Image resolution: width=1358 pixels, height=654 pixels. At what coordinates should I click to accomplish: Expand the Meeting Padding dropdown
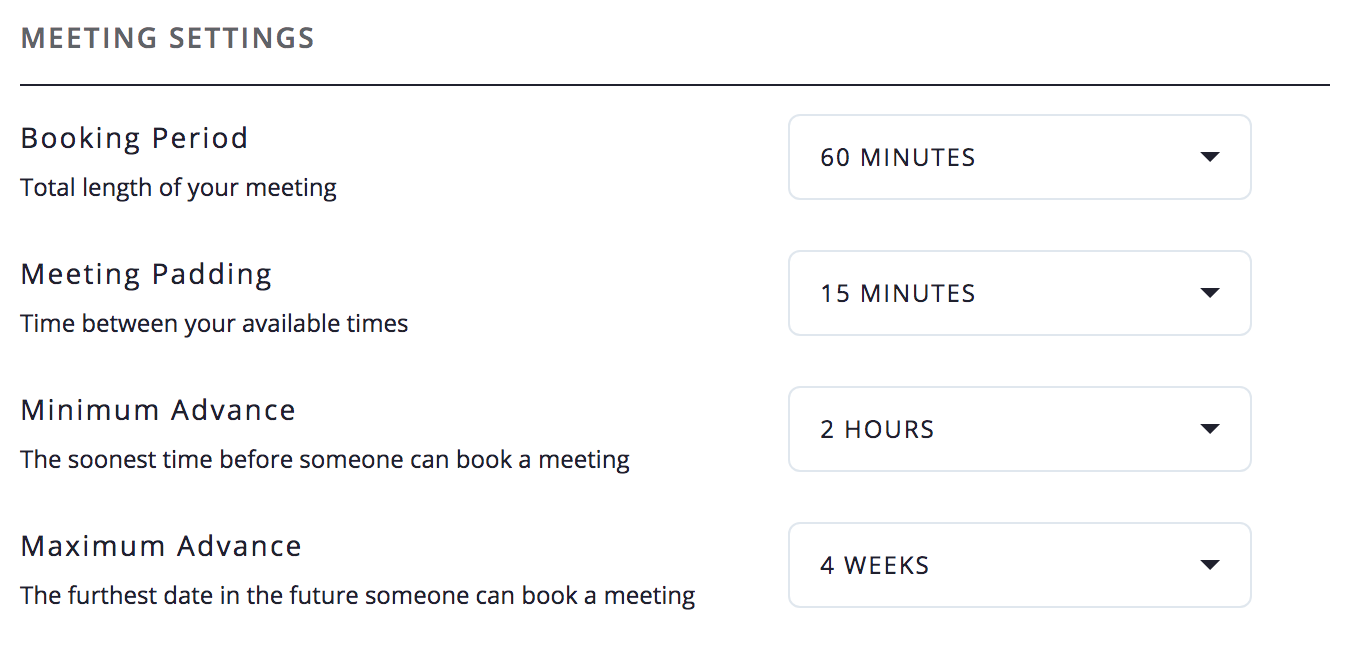pos(1019,293)
